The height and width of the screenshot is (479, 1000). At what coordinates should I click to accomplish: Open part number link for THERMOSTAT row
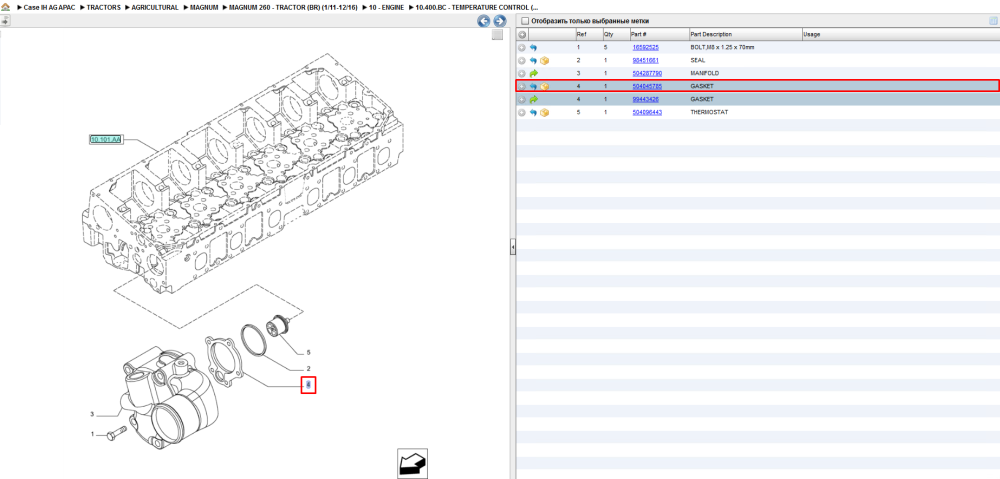pyautogui.click(x=645, y=112)
